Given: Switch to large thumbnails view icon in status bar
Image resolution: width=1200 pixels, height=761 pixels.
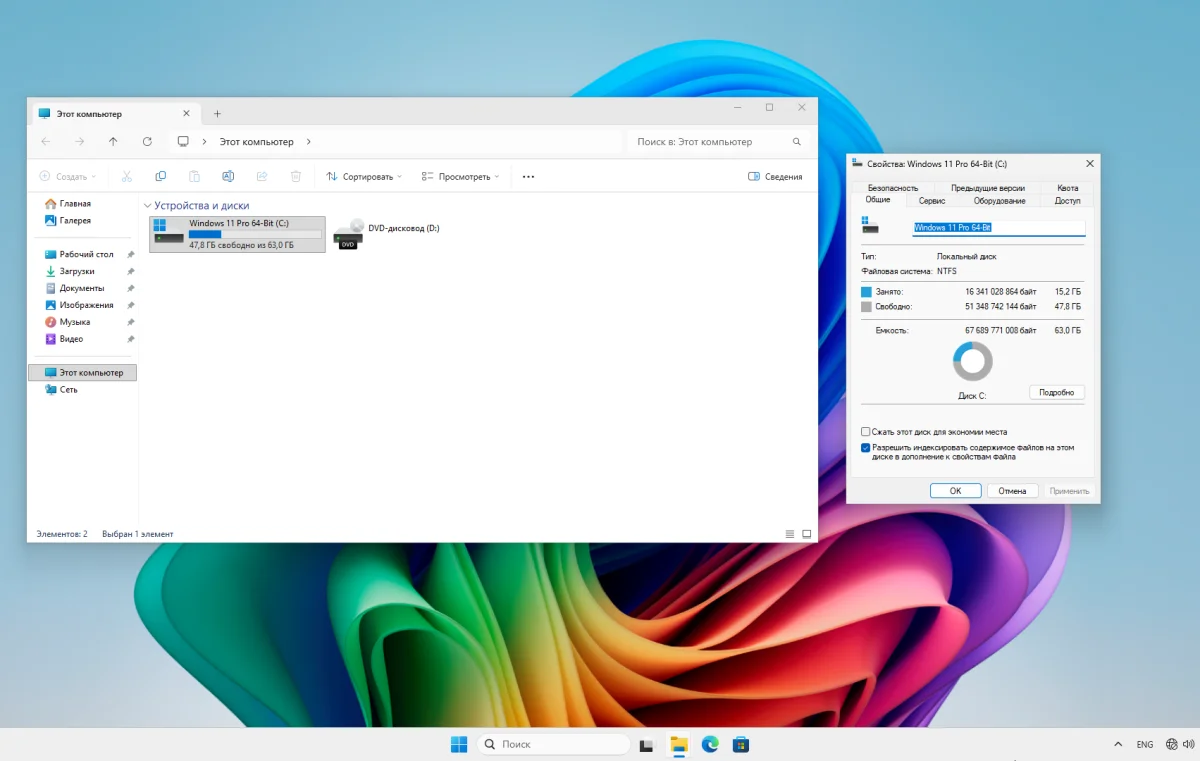Looking at the screenshot, I should [807, 534].
